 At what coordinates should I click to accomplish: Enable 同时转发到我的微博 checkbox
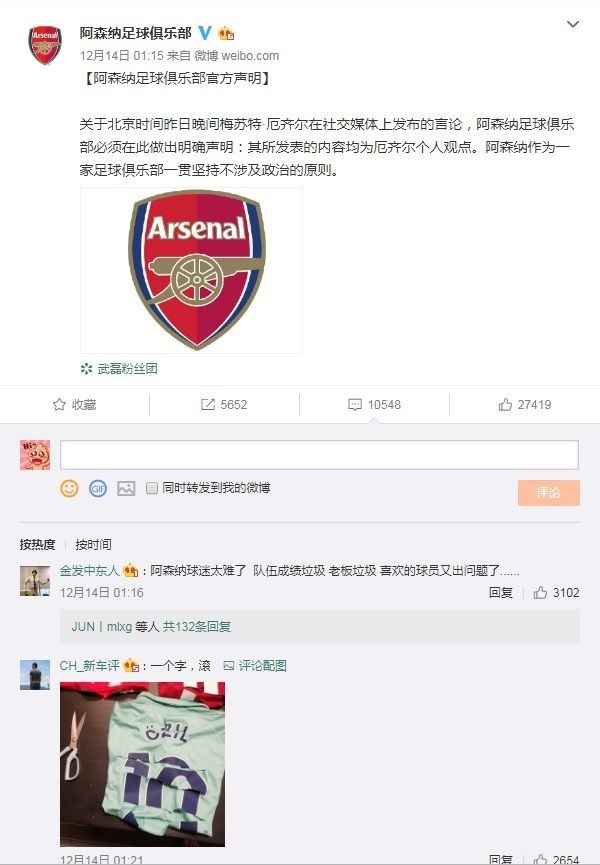click(x=152, y=488)
